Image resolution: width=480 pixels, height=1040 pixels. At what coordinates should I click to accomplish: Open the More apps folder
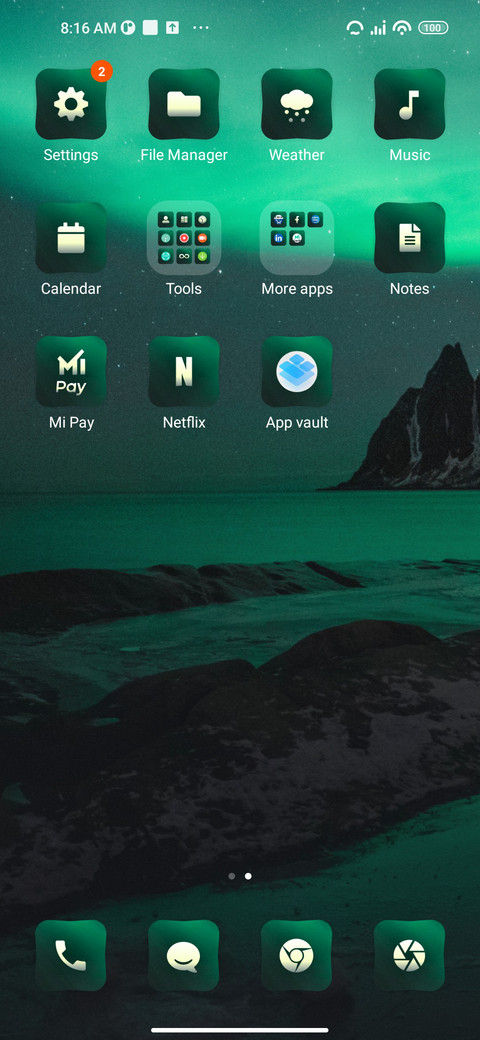pos(296,237)
